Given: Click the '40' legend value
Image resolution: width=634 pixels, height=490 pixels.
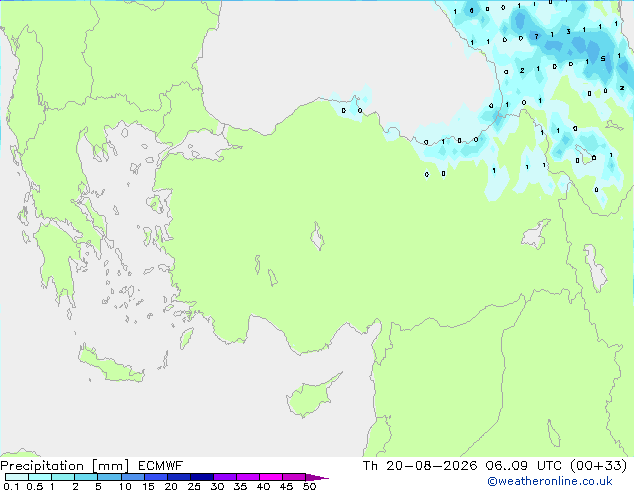Looking at the screenshot, I should click(x=263, y=486).
